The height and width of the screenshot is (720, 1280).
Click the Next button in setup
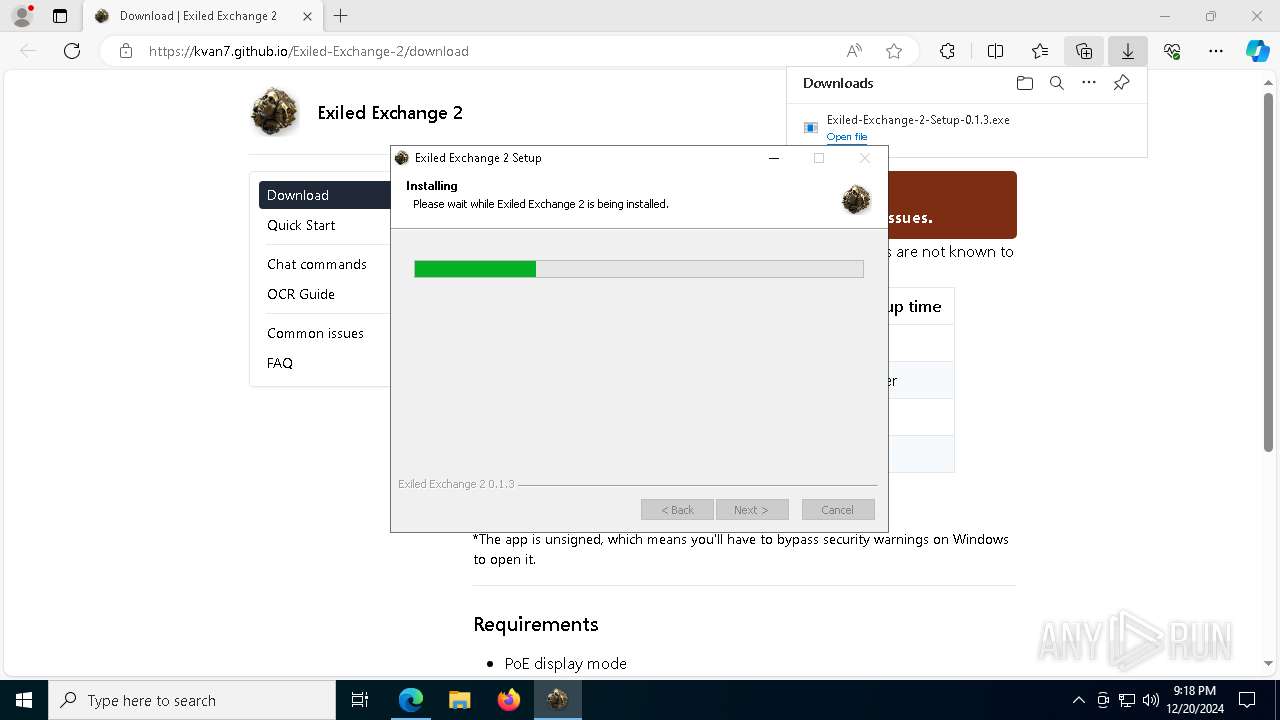click(x=752, y=510)
